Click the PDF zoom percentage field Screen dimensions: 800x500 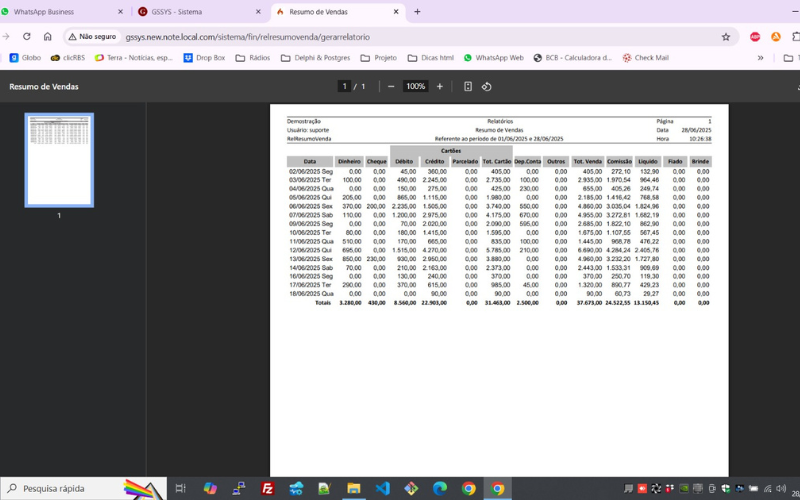(415, 87)
